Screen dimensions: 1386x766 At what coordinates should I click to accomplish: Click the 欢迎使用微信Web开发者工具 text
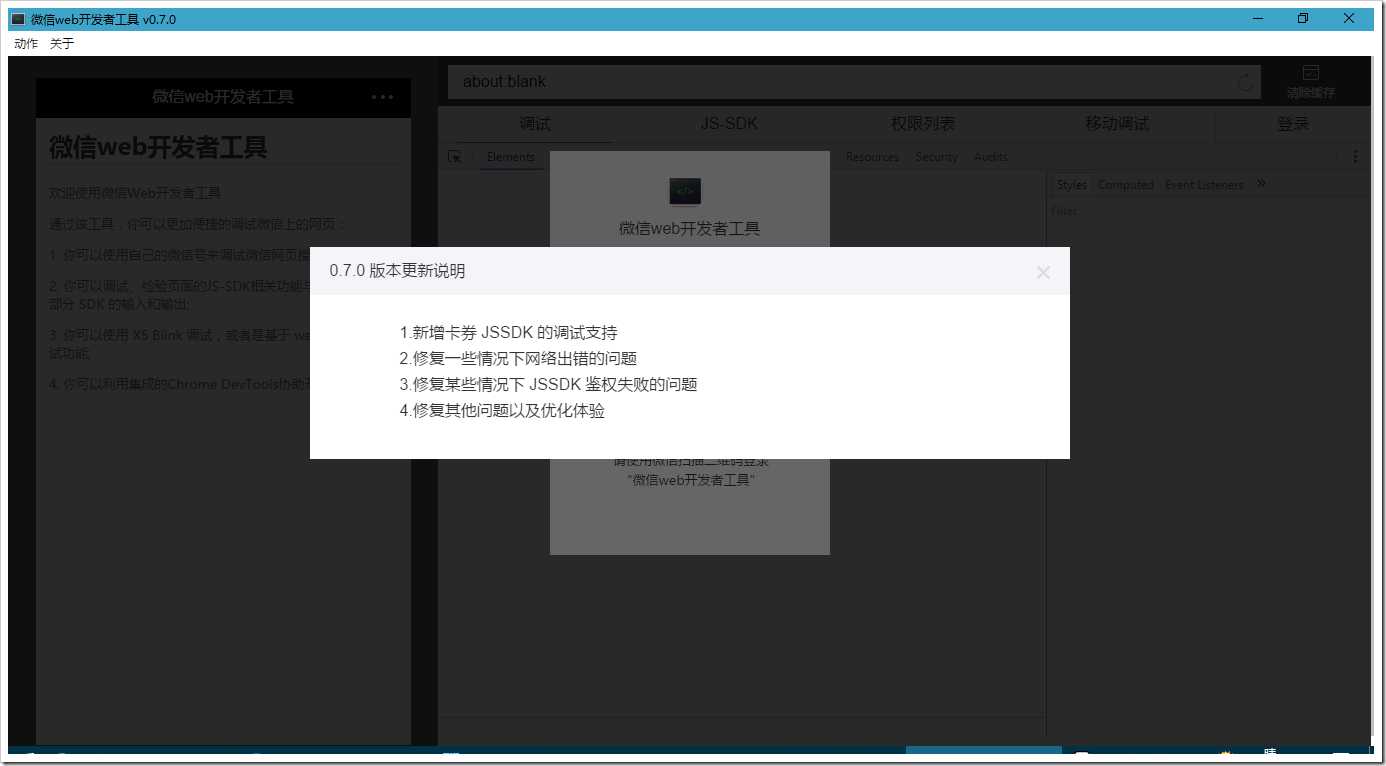click(x=135, y=193)
